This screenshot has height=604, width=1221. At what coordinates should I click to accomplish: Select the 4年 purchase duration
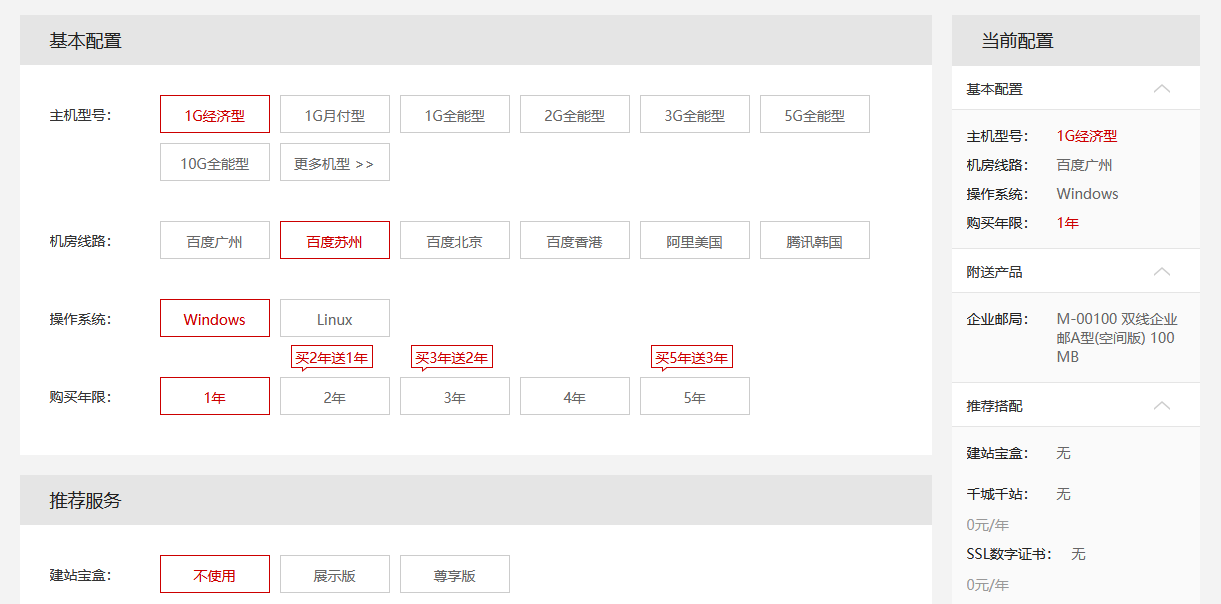click(575, 397)
